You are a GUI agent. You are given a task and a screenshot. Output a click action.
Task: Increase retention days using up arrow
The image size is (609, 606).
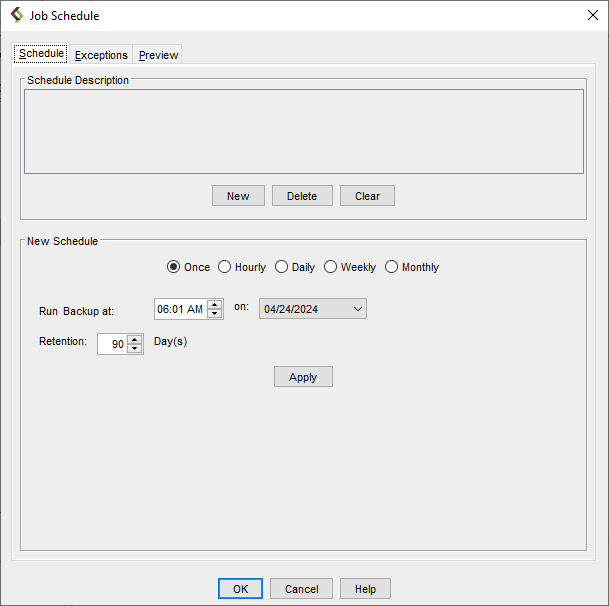coord(135,339)
